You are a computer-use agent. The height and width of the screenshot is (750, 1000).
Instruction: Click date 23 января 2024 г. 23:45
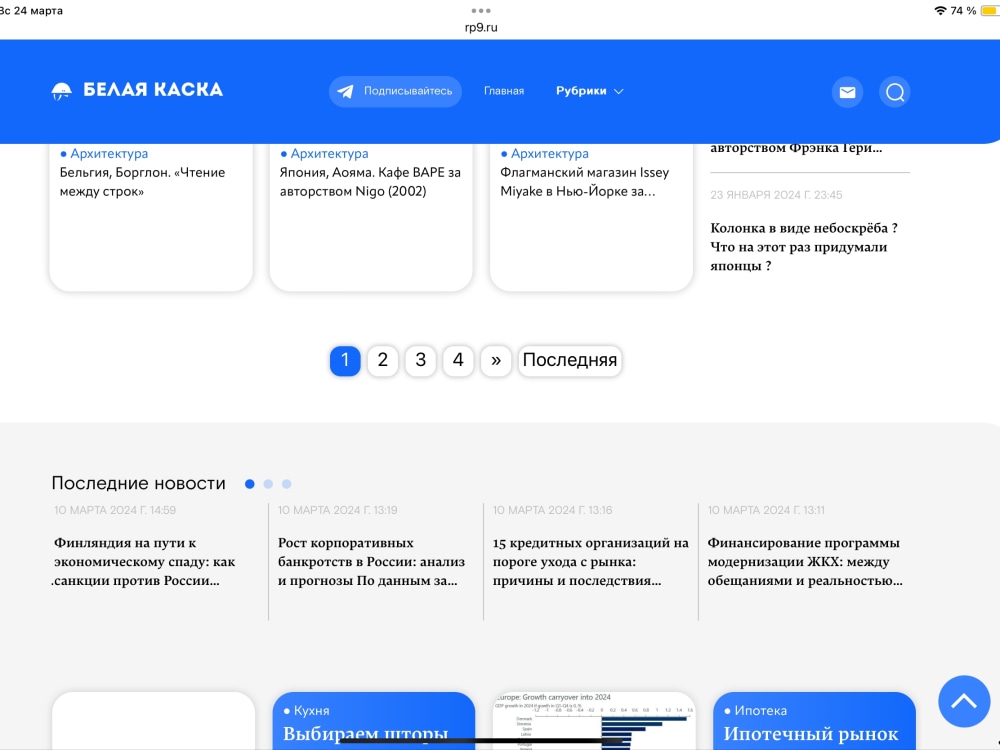776,195
